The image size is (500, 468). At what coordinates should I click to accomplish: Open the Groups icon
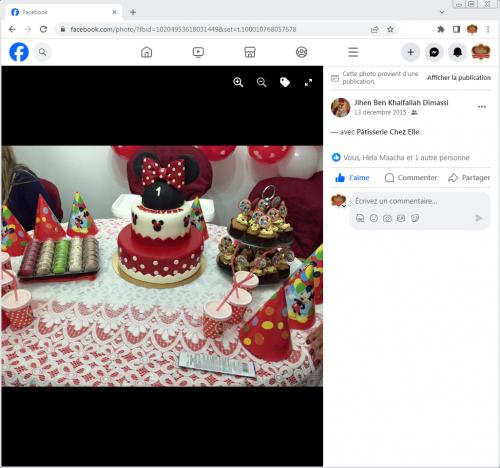pyautogui.click(x=301, y=52)
